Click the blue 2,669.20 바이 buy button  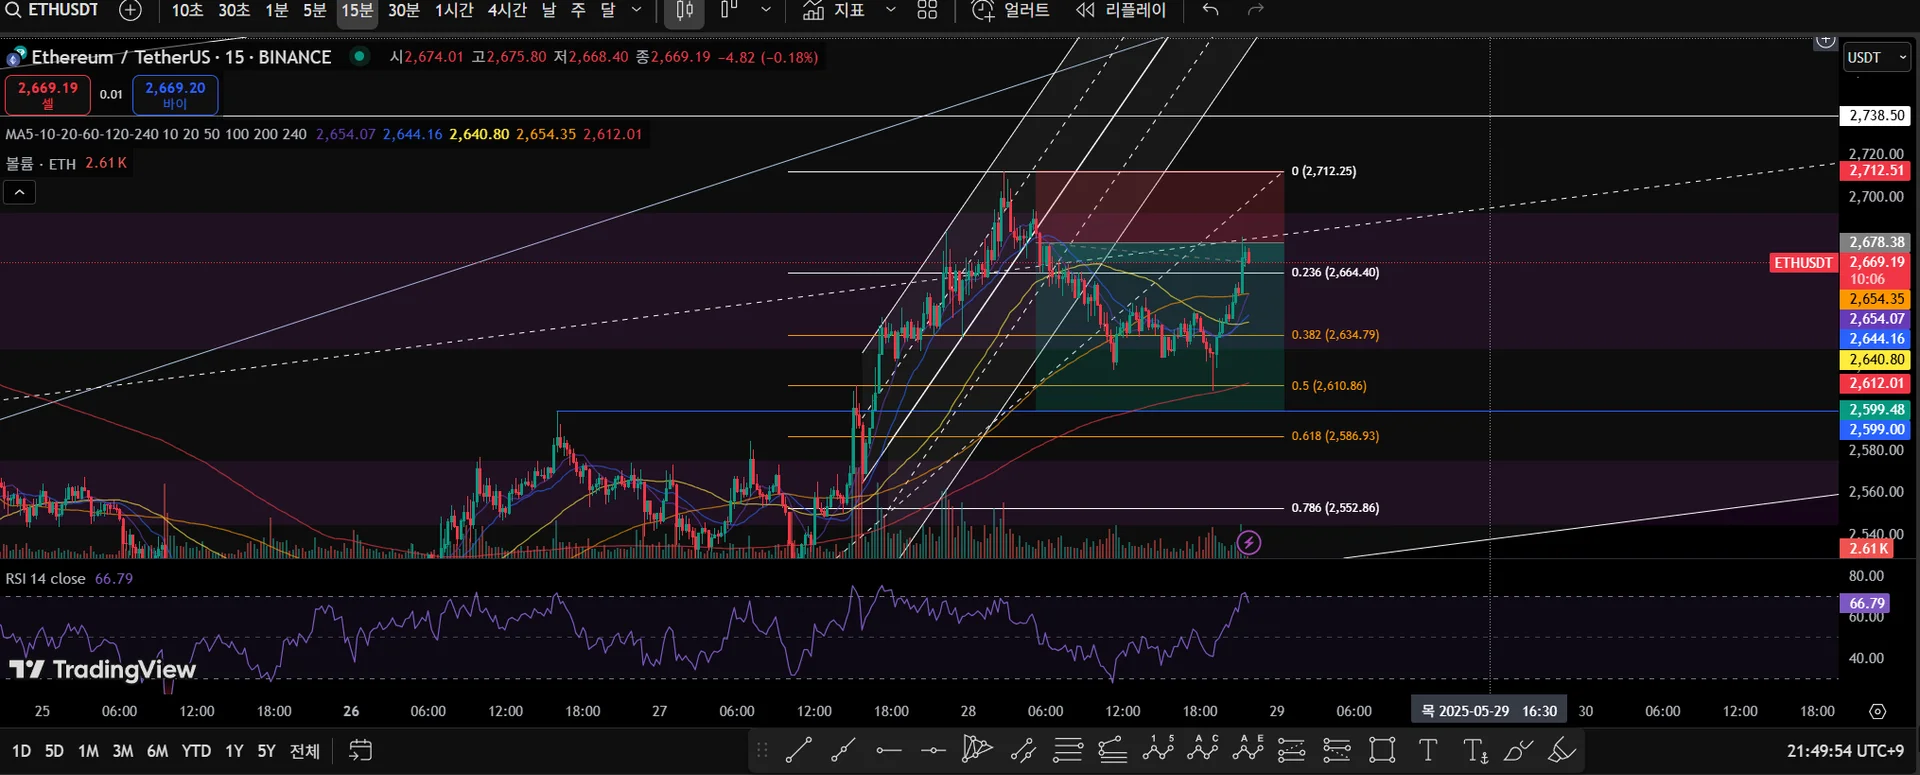[175, 95]
